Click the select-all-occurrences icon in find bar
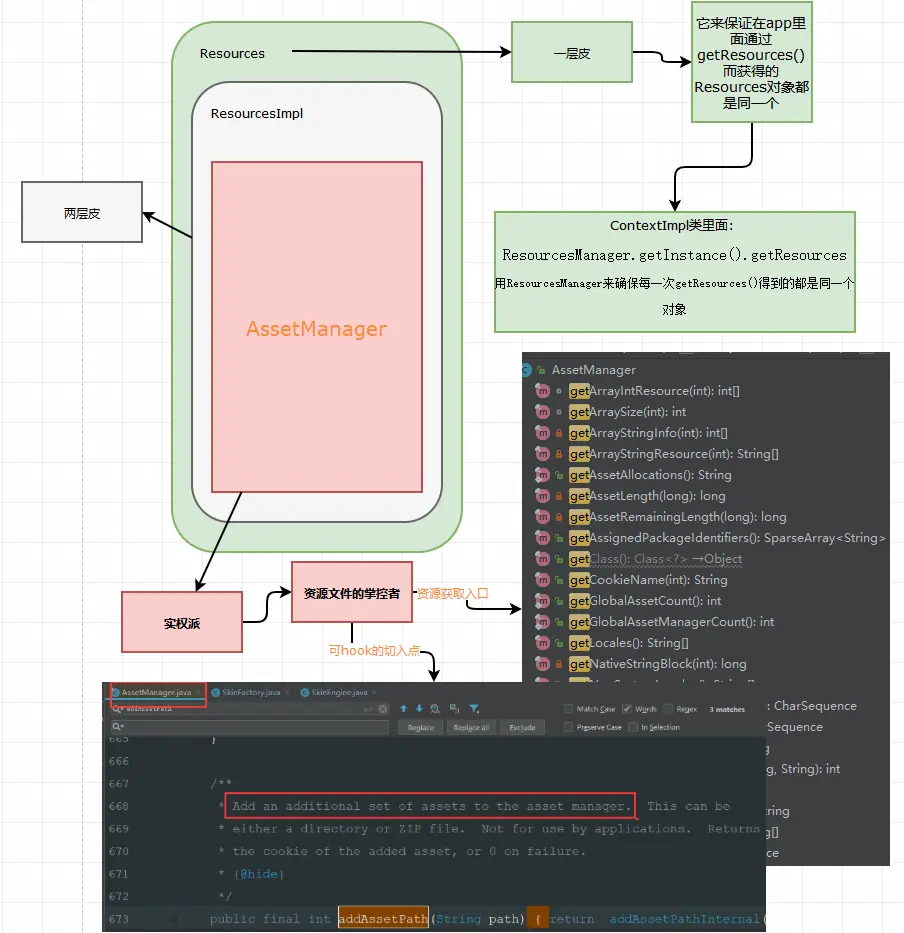The width and height of the screenshot is (904, 933). click(455, 708)
